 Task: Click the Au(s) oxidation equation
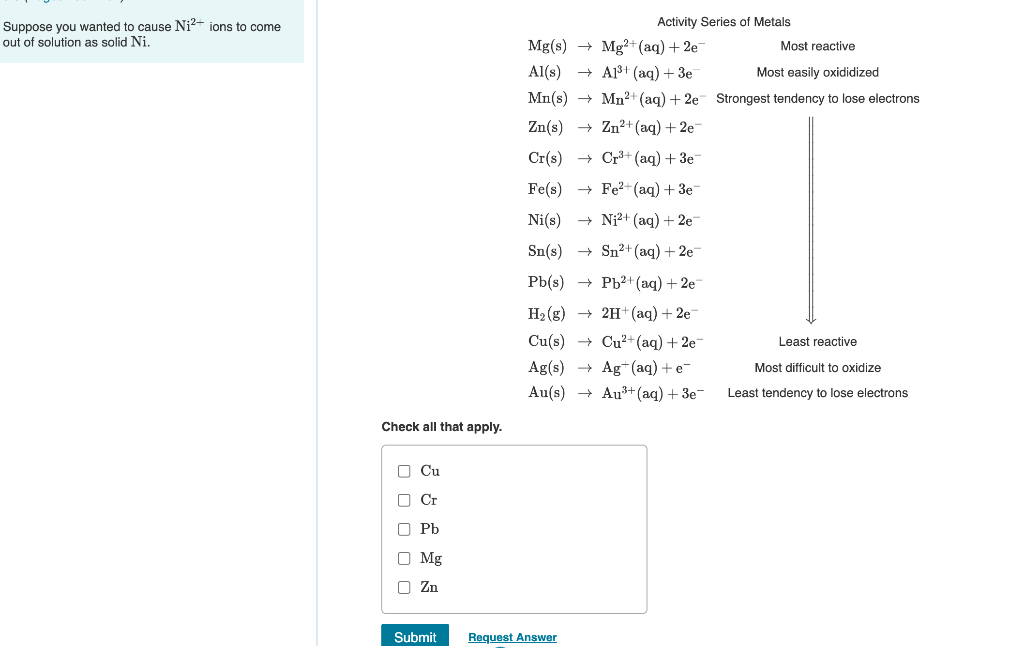click(x=618, y=392)
